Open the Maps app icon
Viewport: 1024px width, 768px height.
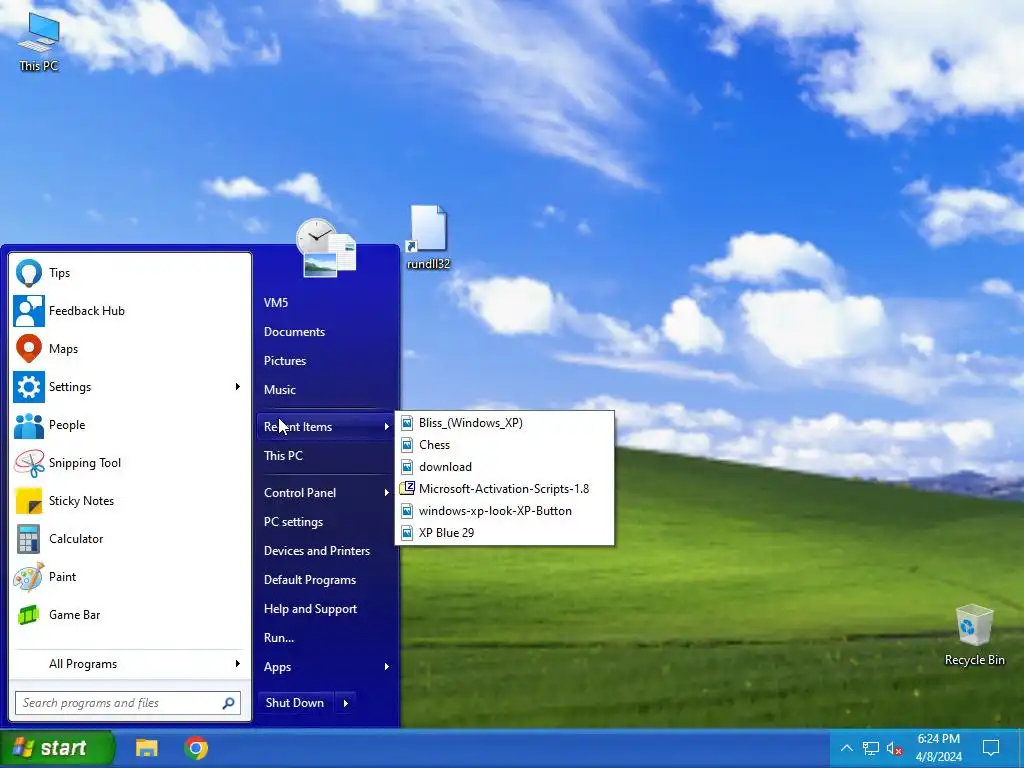[29, 349]
